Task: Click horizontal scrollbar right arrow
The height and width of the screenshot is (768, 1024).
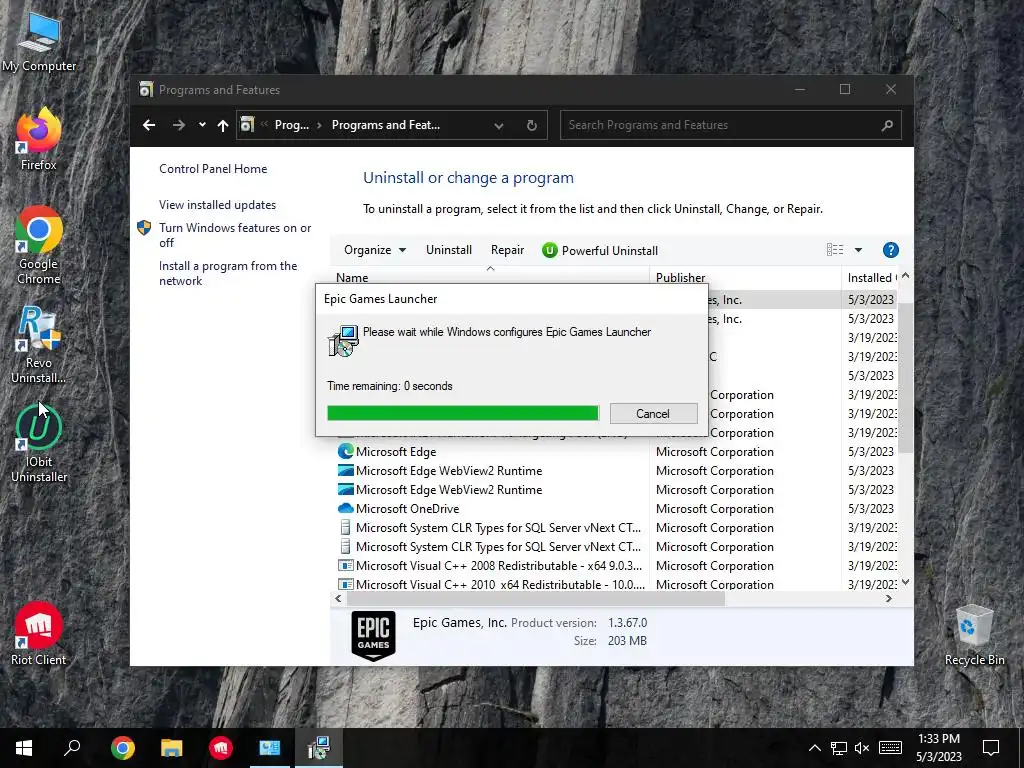Action: [x=889, y=598]
